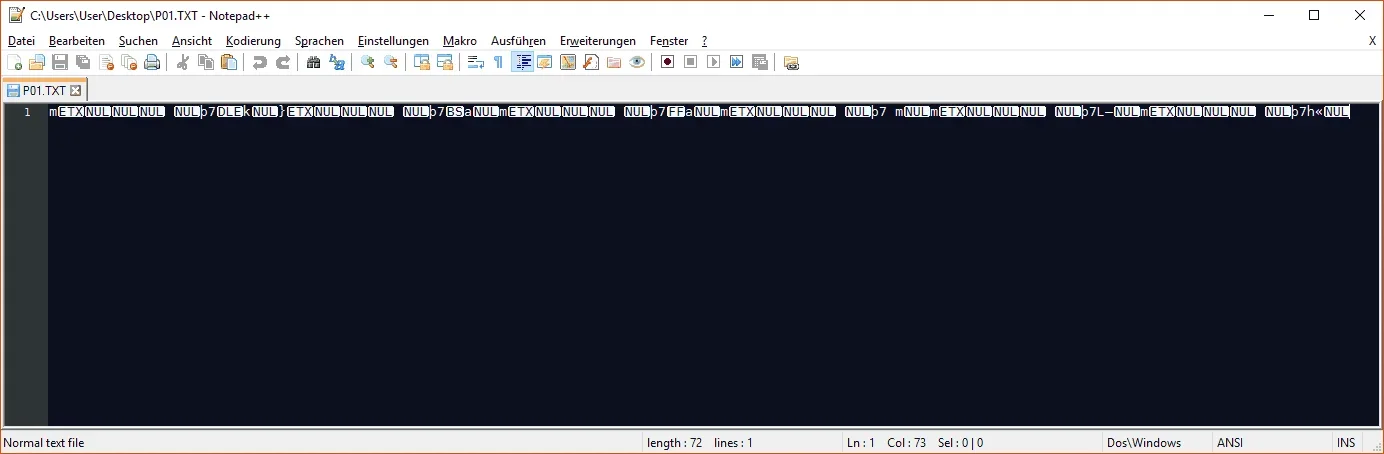Open the Sprachen menu
Screen dimensions: 1384x454
point(319,41)
